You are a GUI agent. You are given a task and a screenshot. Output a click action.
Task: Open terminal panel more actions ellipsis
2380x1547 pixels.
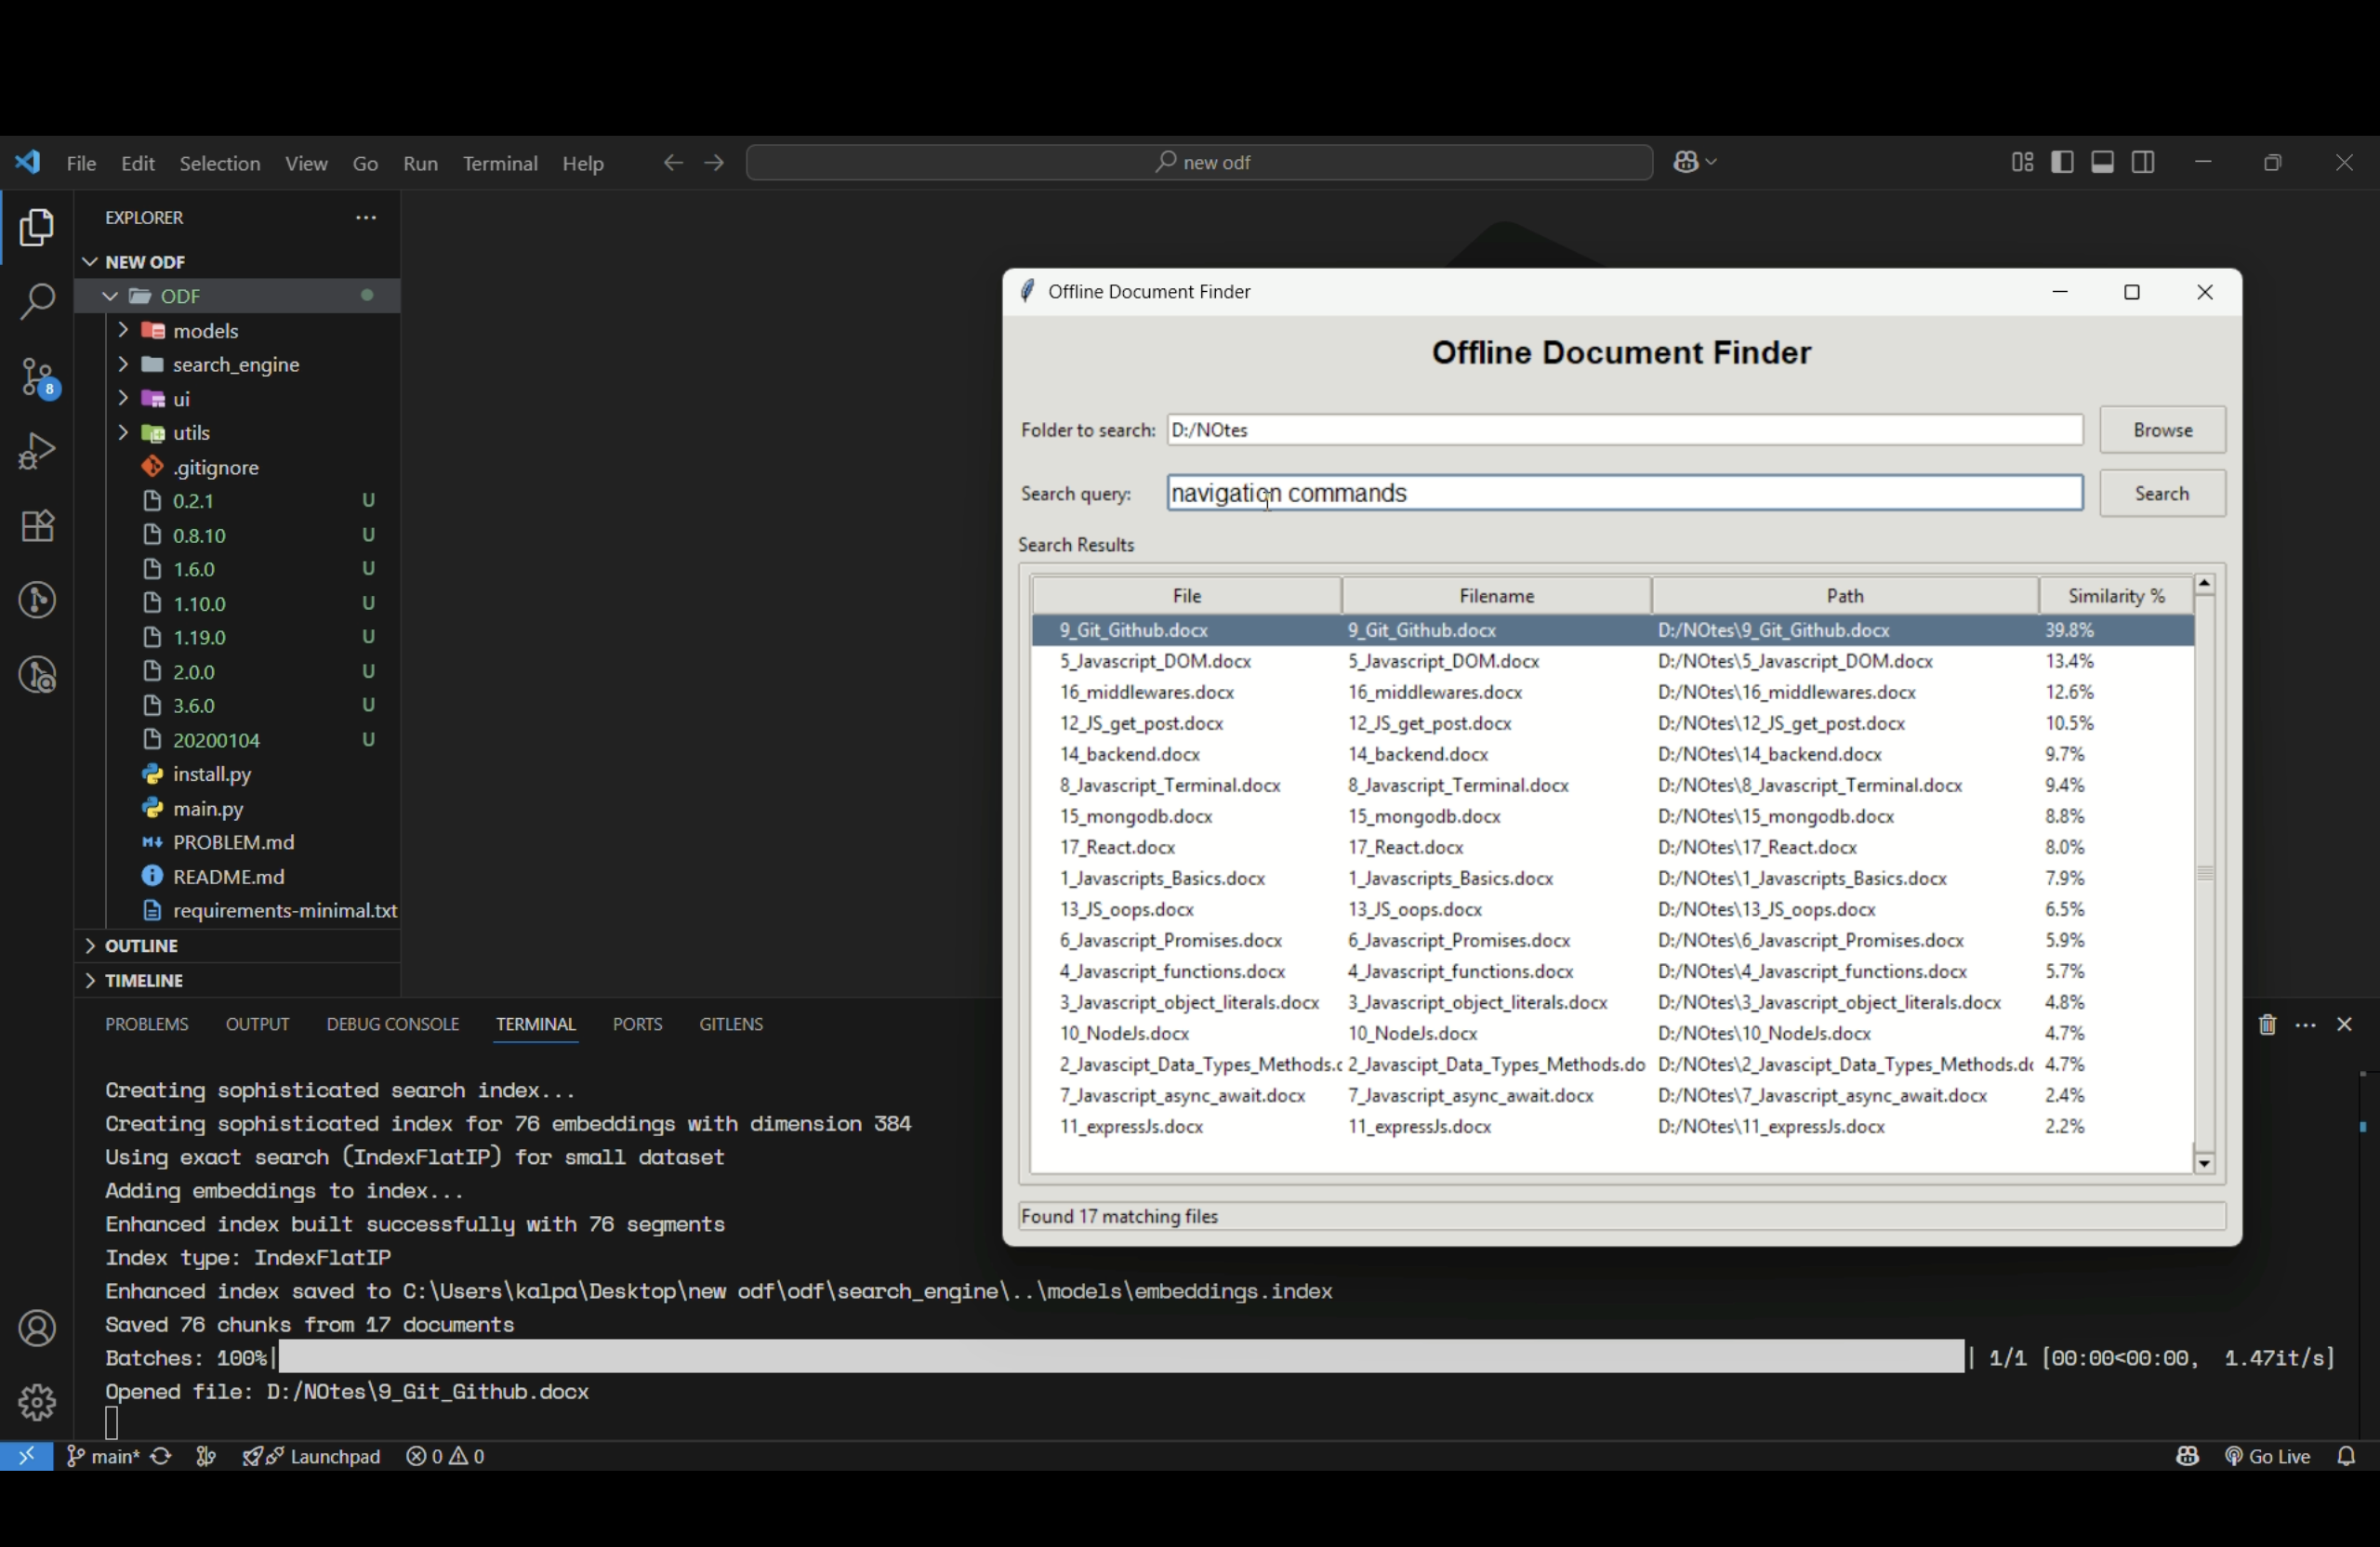click(x=2306, y=1024)
